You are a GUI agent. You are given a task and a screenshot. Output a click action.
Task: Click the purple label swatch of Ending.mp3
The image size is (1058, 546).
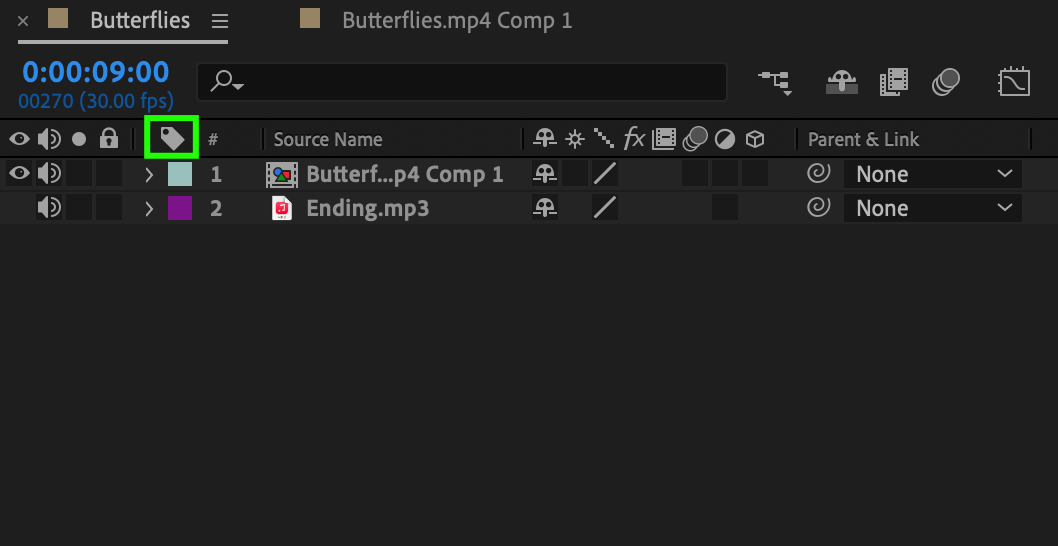pos(179,208)
